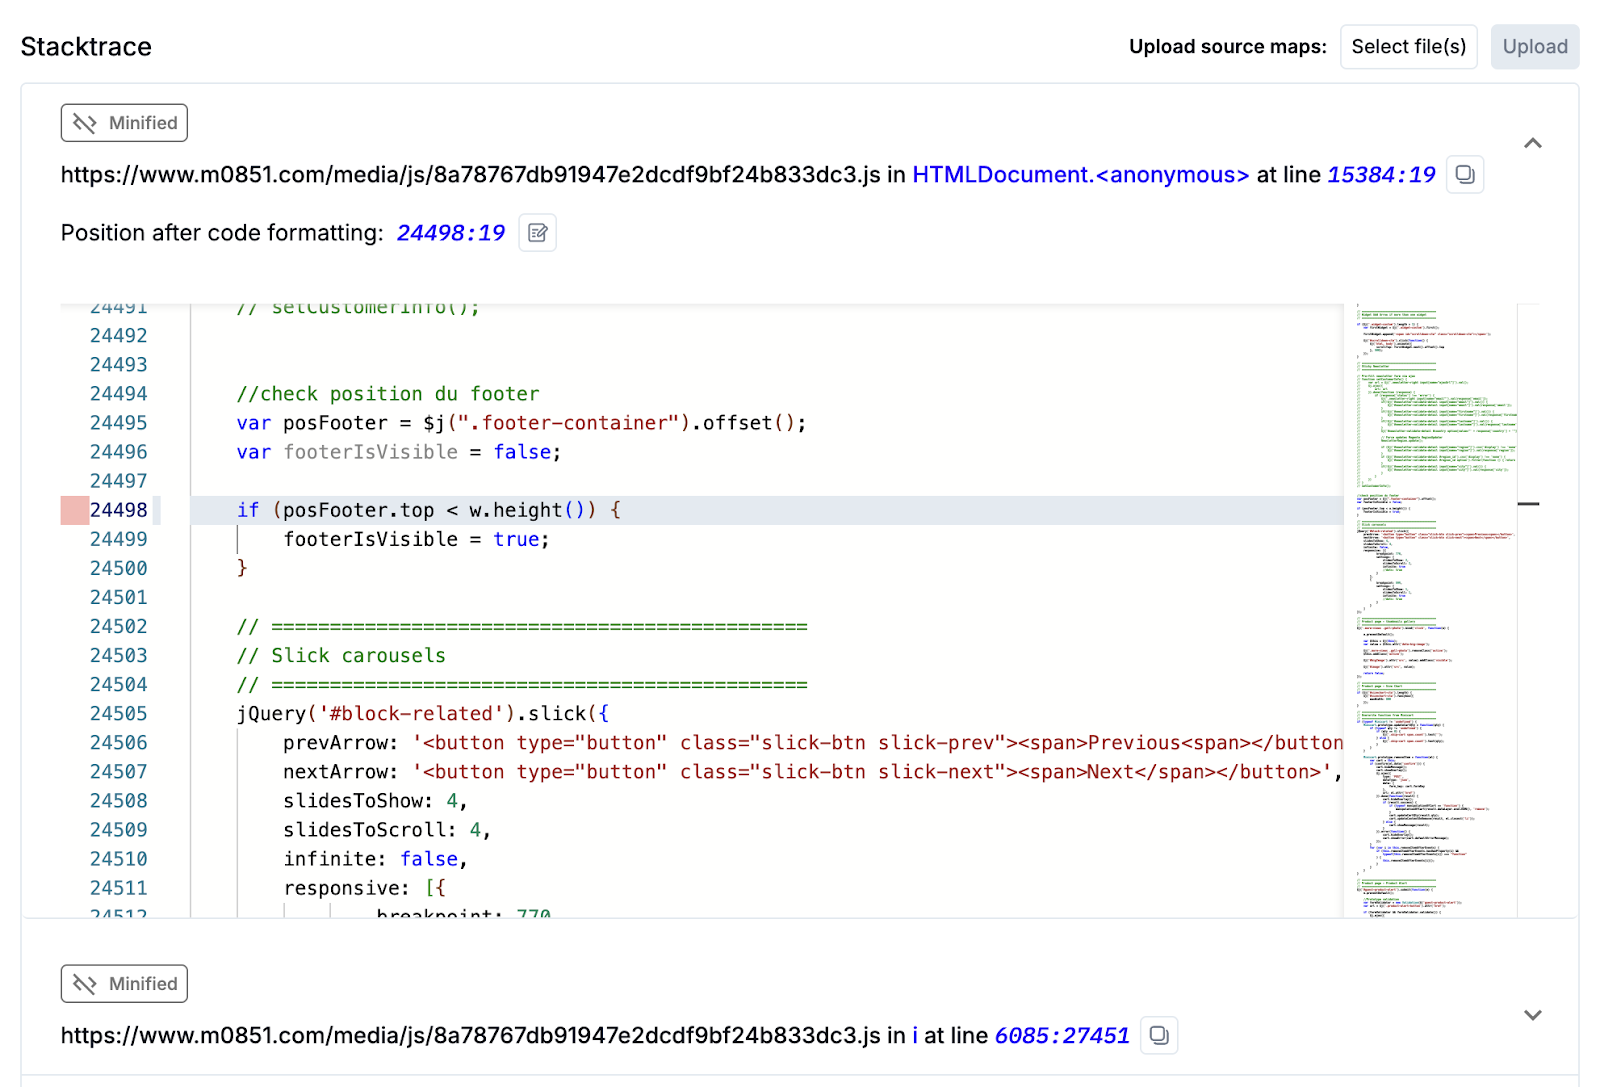Click line link 15384:19
Viewport: 1600px width, 1087px height.
[1381, 175]
